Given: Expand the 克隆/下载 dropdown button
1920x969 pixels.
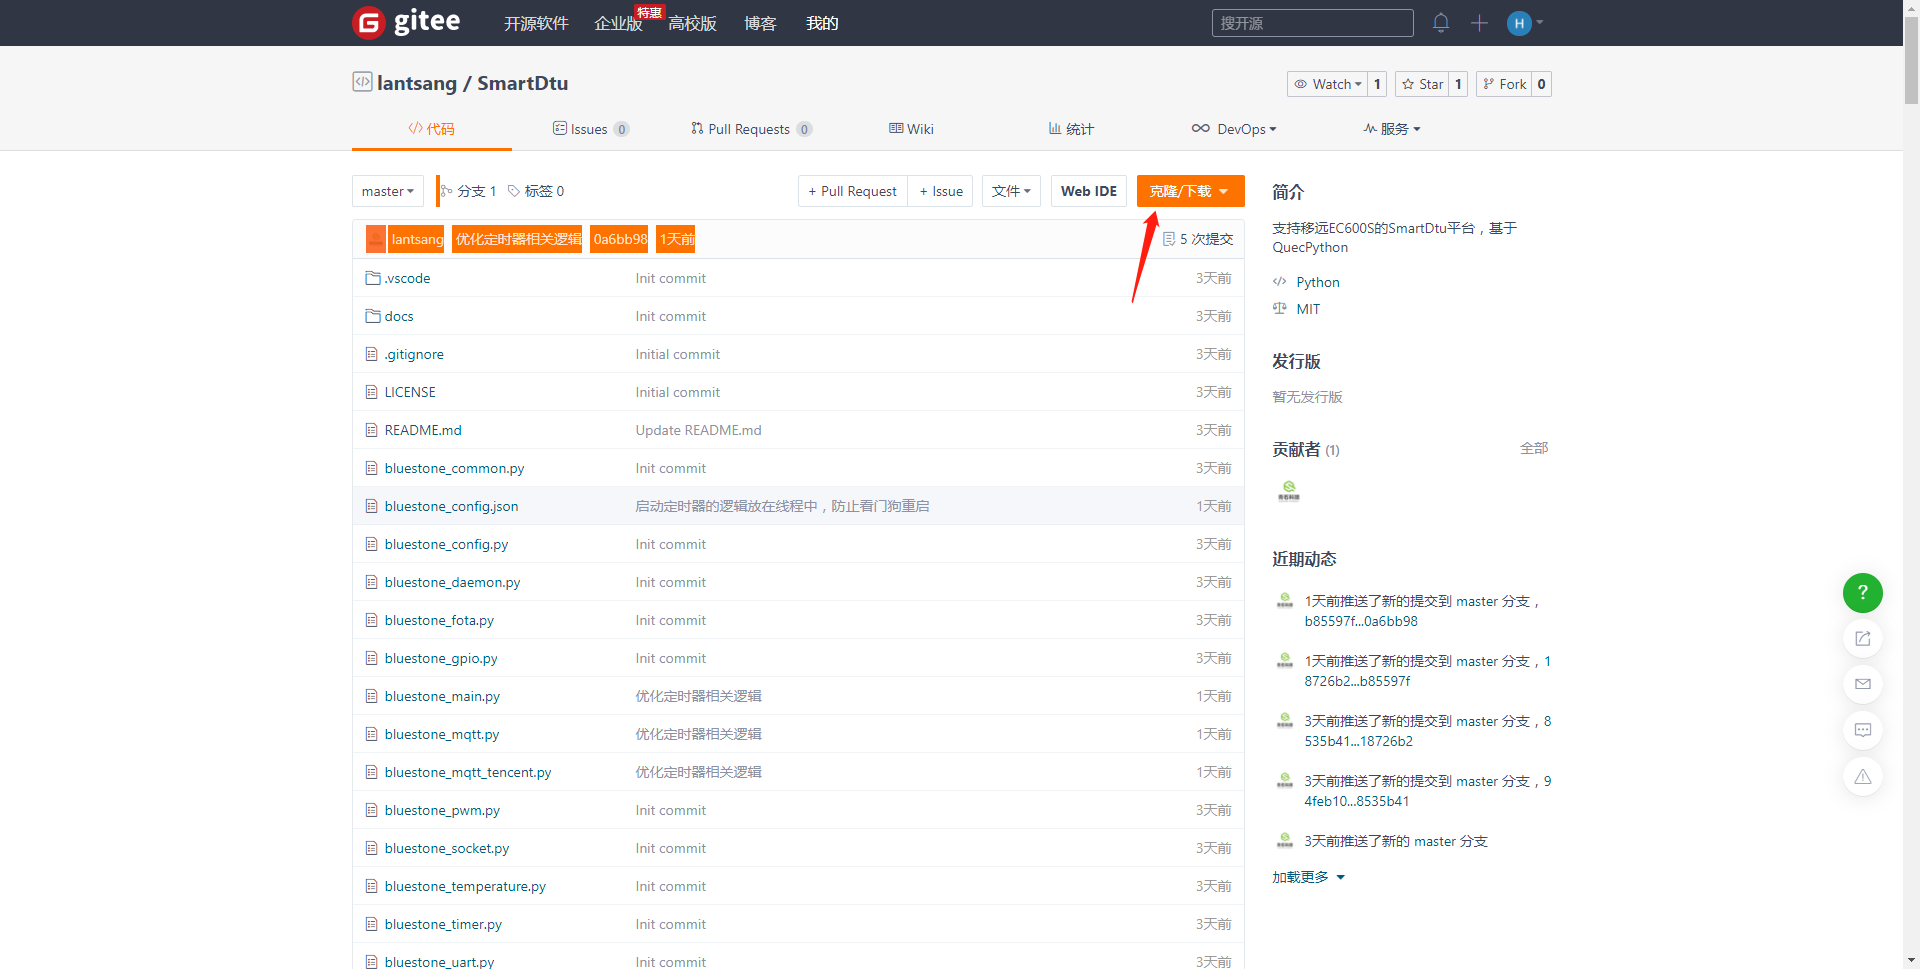Looking at the screenshot, I should [1190, 191].
